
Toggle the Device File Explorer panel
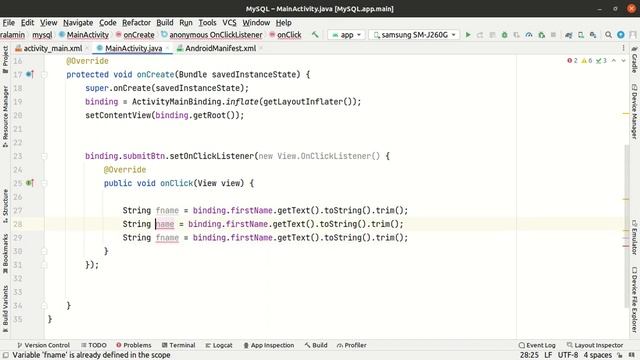pyautogui.click(x=634, y=300)
